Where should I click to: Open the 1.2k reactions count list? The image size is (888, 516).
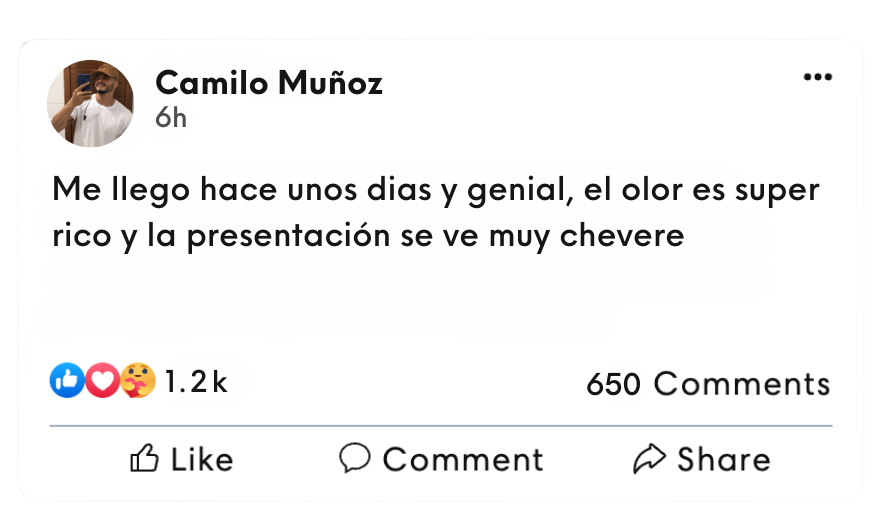[196, 381]
